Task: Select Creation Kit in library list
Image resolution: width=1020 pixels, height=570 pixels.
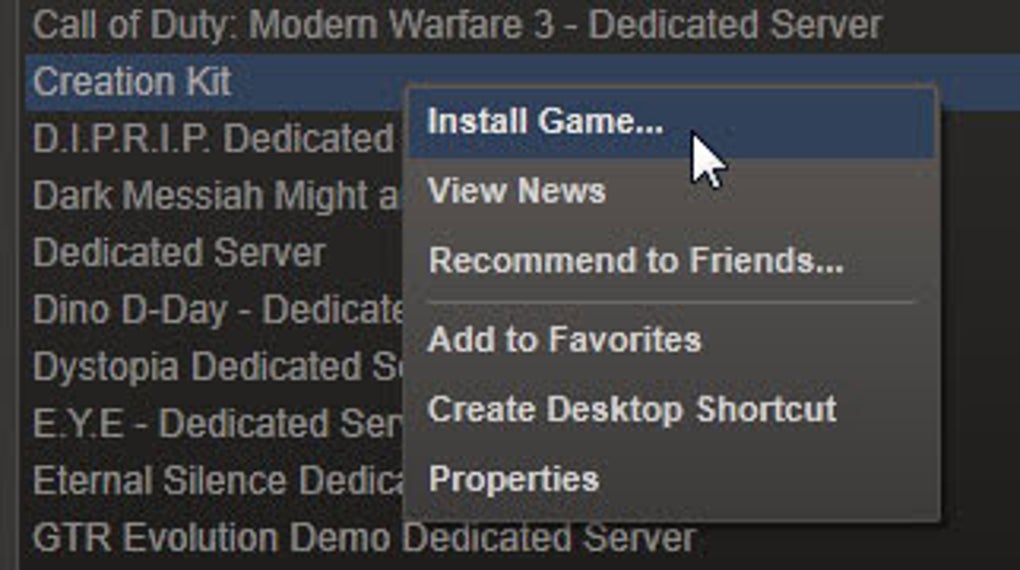Action: (132, 82)
